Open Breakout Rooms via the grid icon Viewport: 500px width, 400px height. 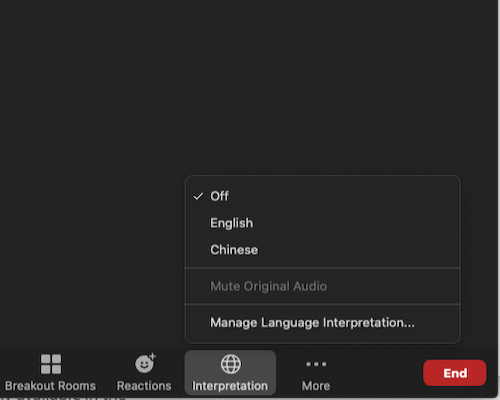[51, 364]
